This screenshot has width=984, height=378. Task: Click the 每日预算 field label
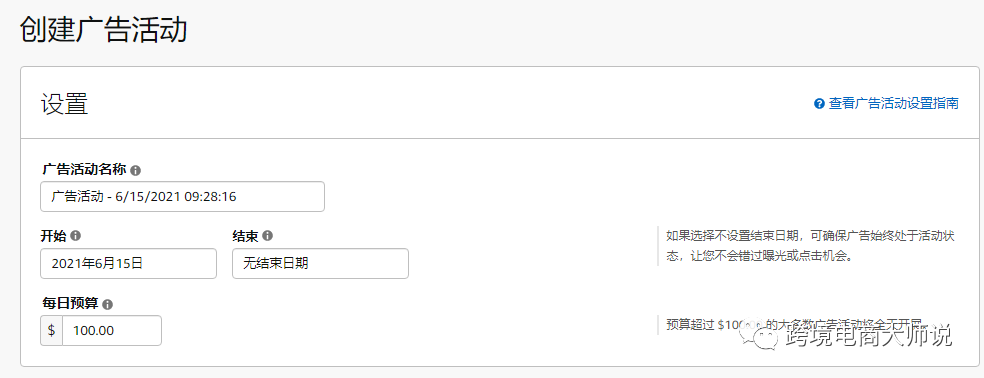70,304
